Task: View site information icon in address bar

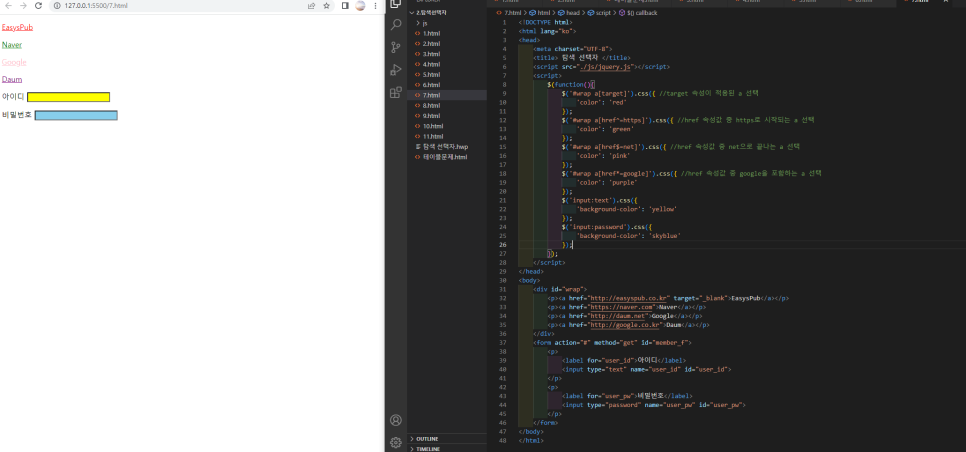Action: pos(57,6)
